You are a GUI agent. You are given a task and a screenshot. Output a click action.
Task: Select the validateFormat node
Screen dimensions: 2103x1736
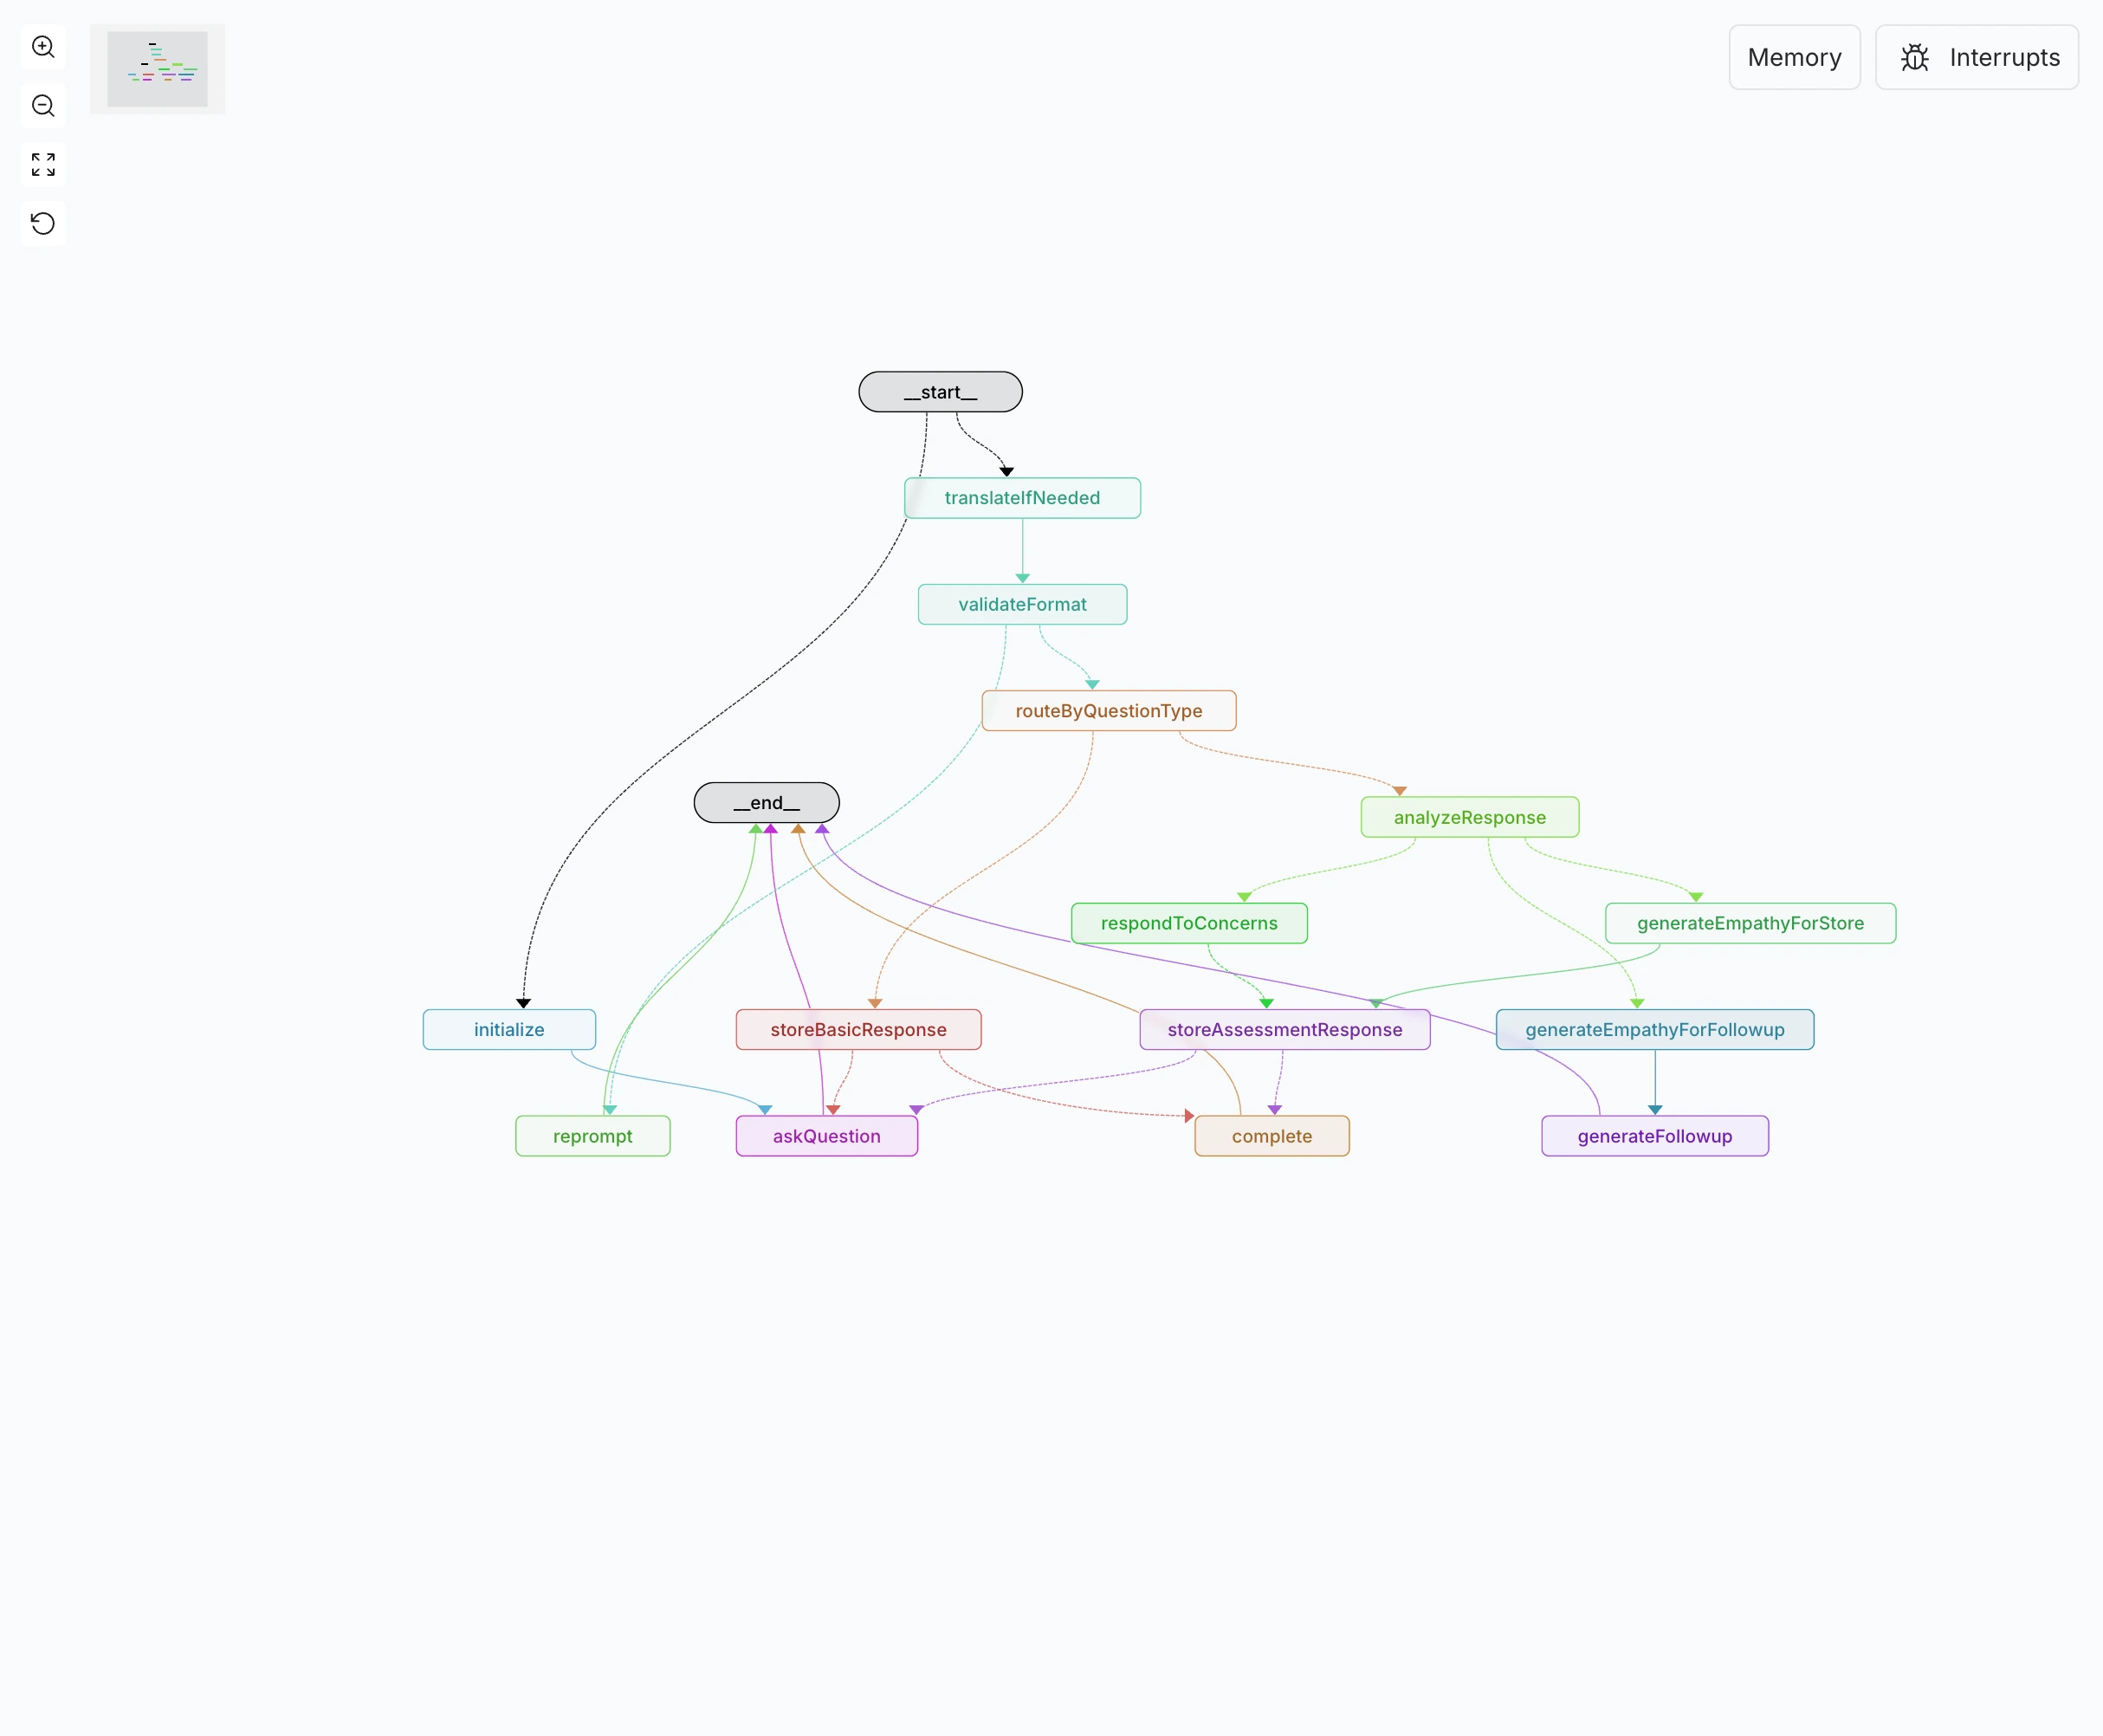pos(1021,604)
